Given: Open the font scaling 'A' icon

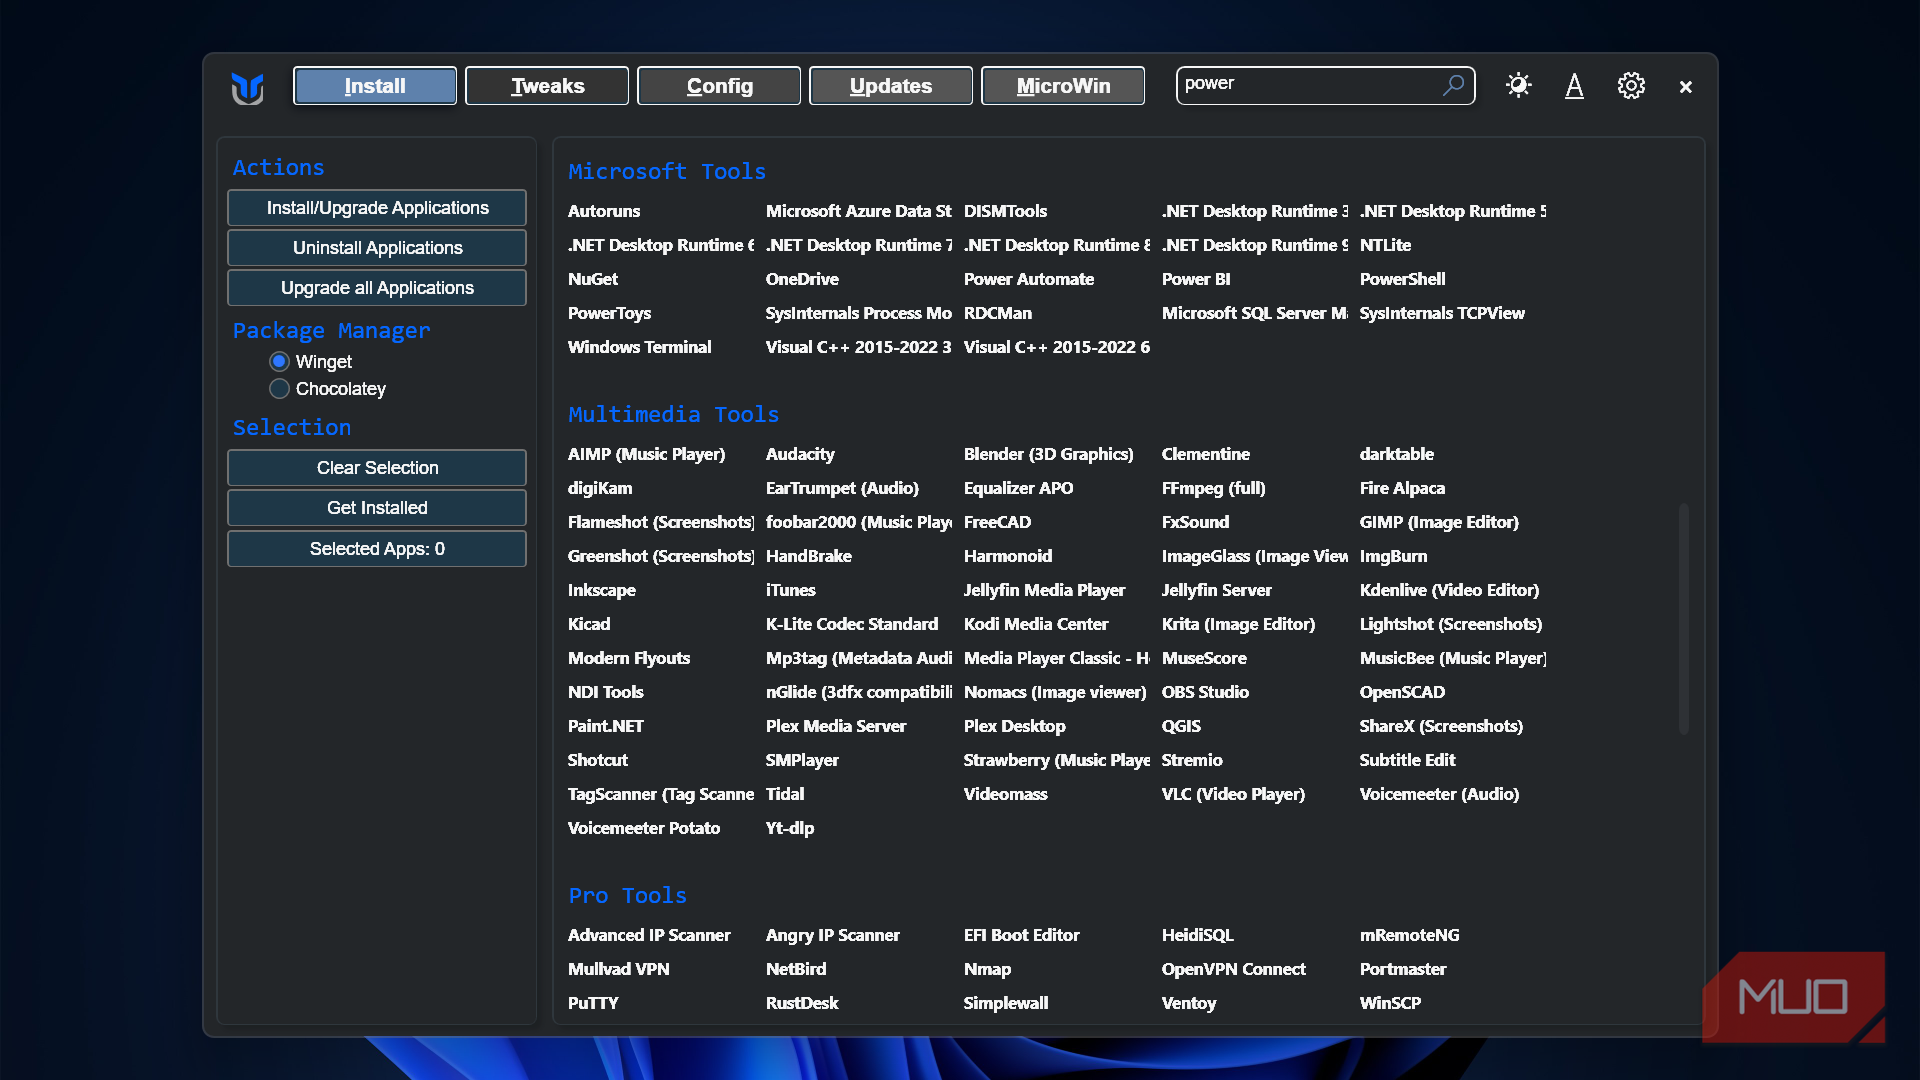Looking at the screenshot, I should click(1574, 86).
